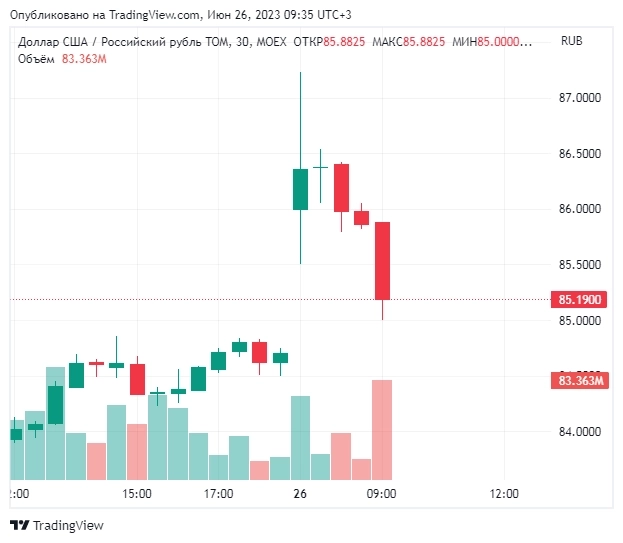Viewport: 623px width, 543px height.
Task: Click the TradingView logo icon
Action: click(19, 525)
